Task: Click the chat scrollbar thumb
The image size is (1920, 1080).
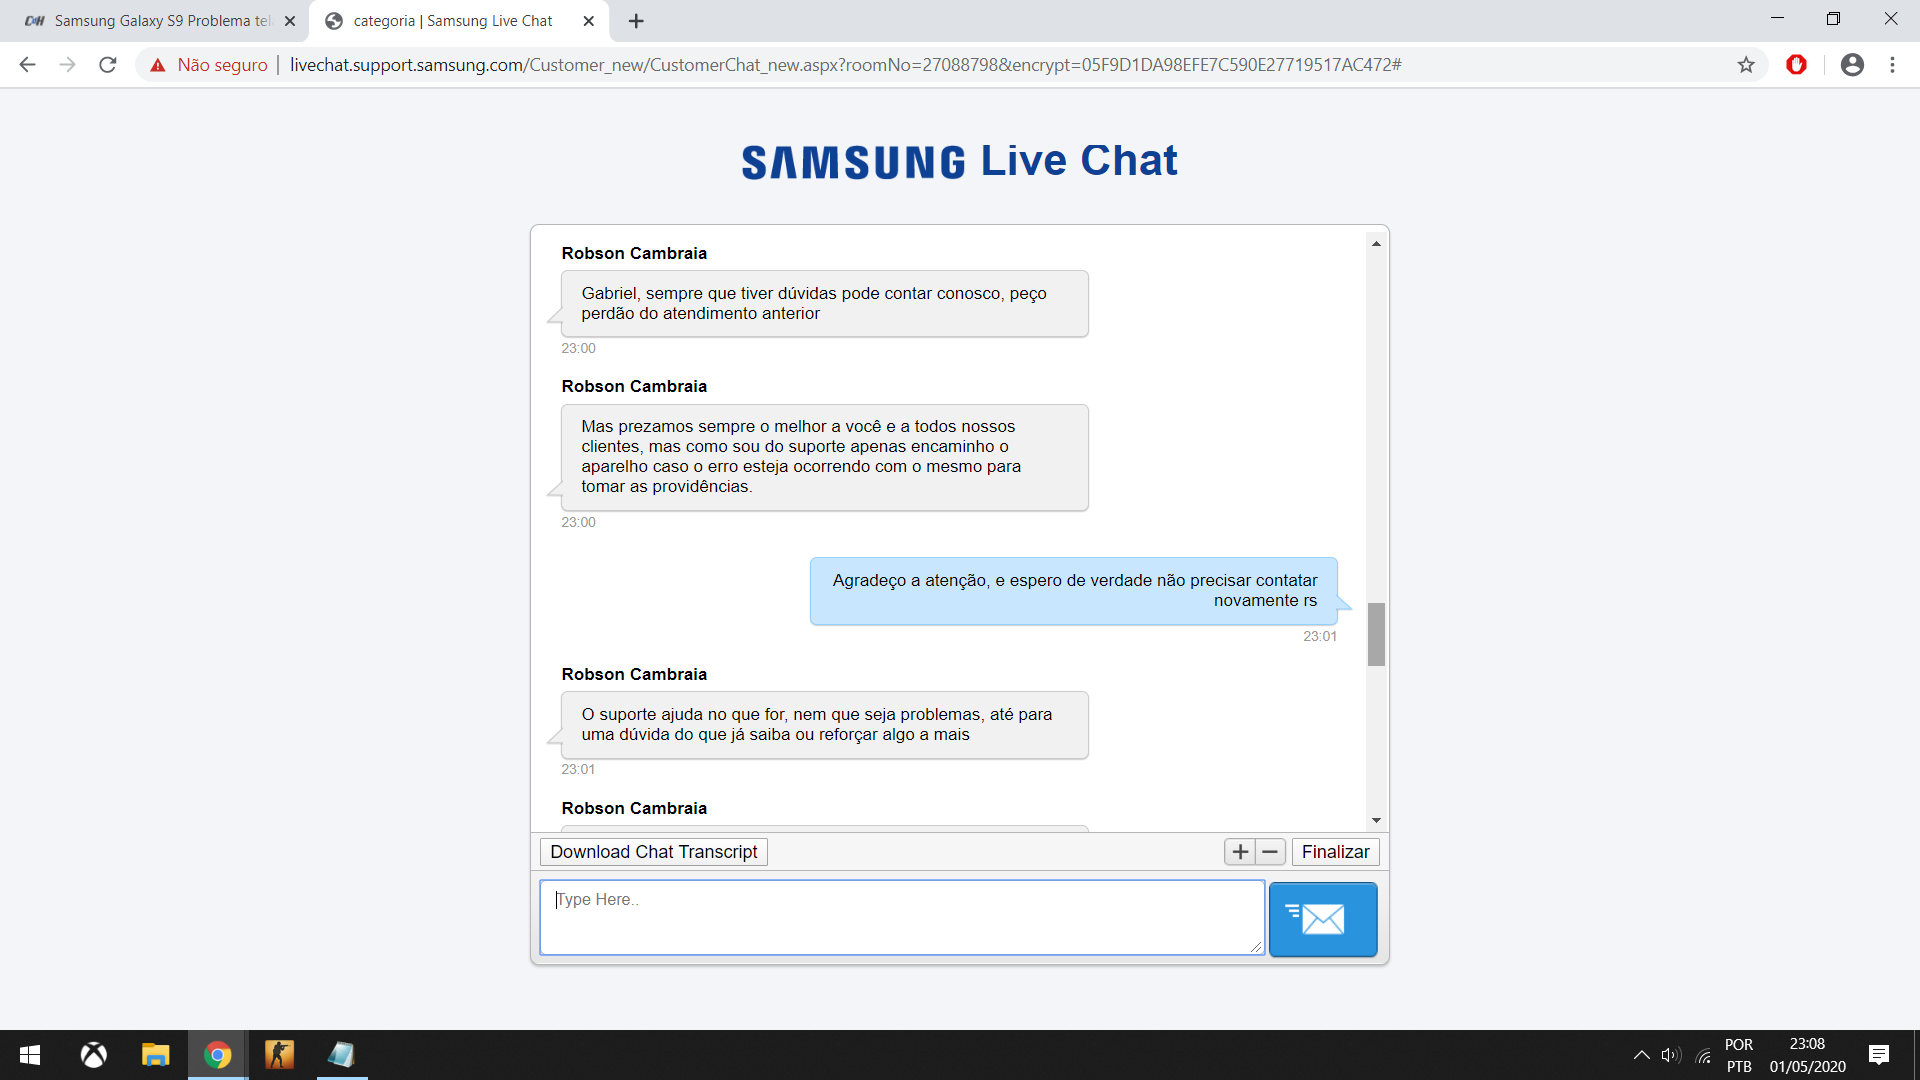Action: 1376,634
